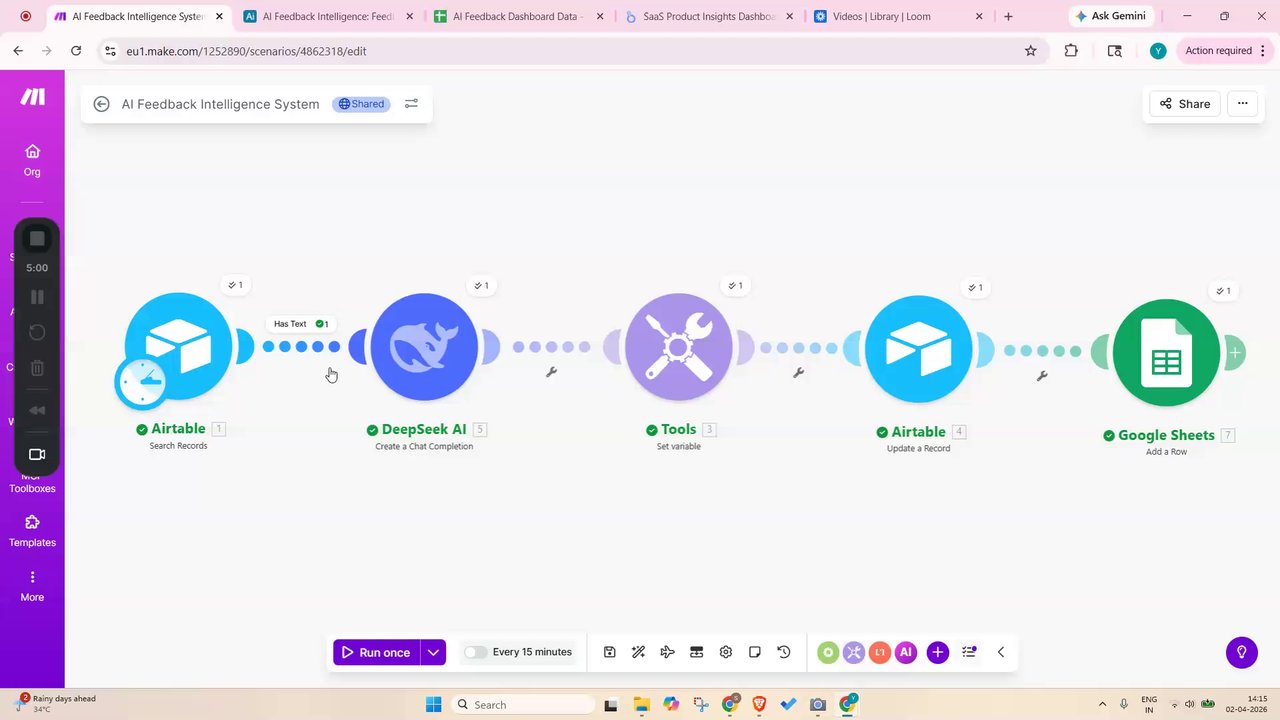The height and width of the screenshot is (720, 1280).
Task: Click the Run once button
Action: [x=376, y=652]
